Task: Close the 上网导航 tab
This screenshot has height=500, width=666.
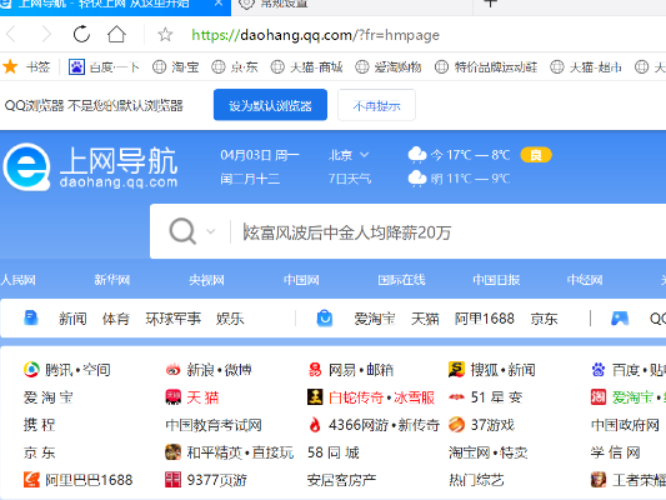Action: (x=218, y=4)
